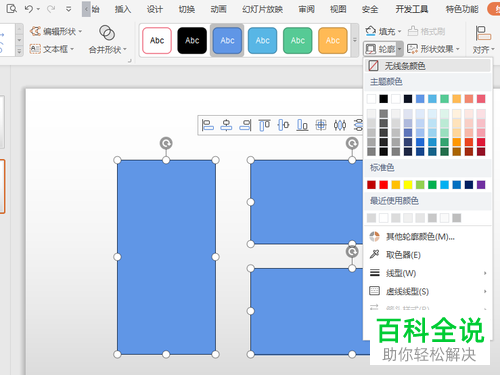Click the align horizontal center icon
This screenshot has height=375, width=500.
click(226, 125)
